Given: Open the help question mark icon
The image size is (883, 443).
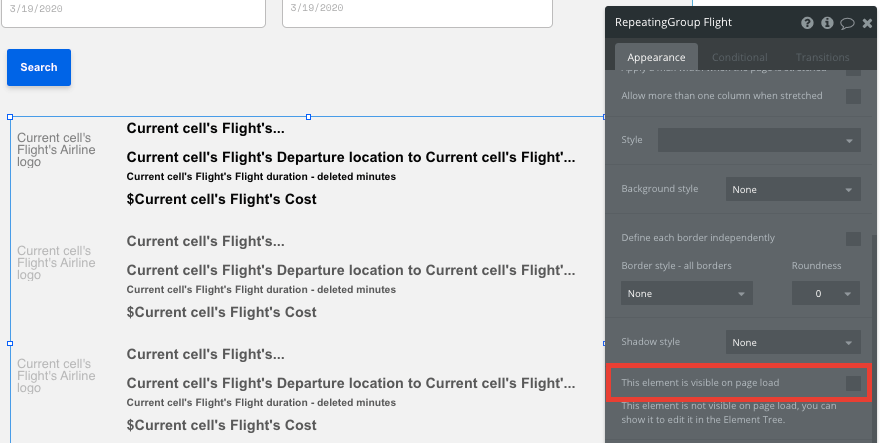Looking at the screenshot, I should click(807, 23).
